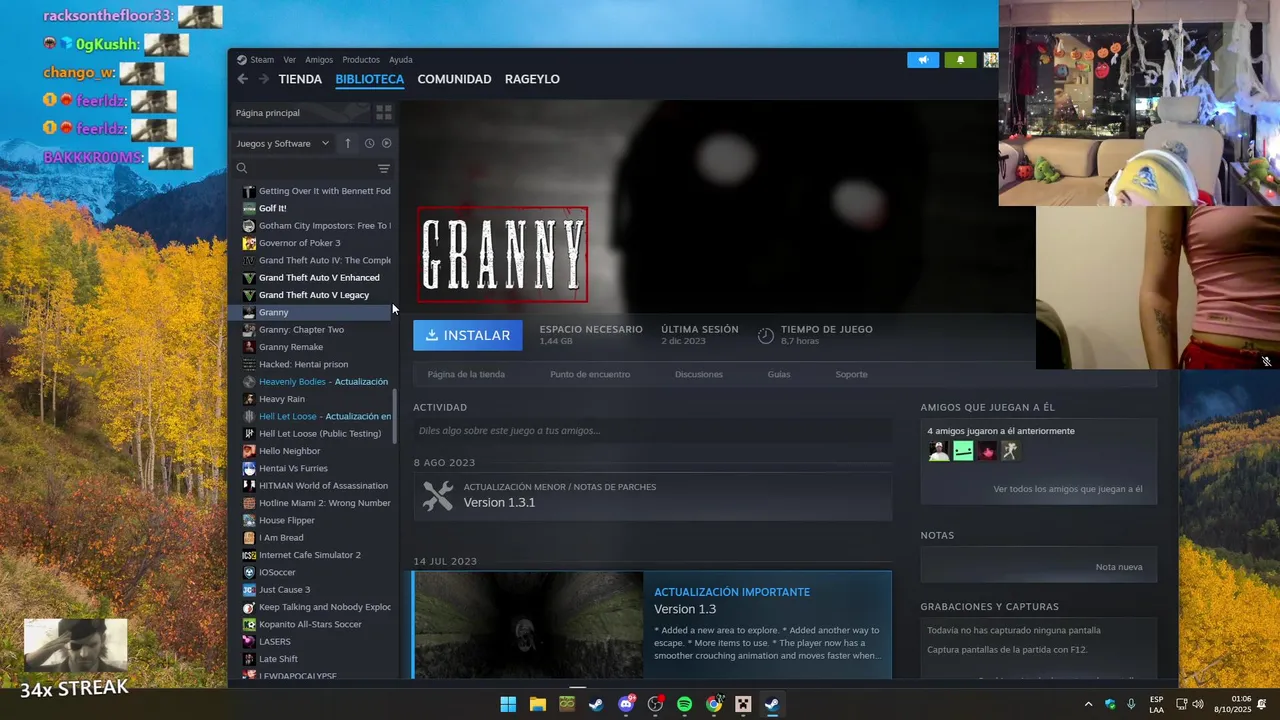Select Internet Cafe Simulator 2
The width and height of the screenshot is (1280, 720).
(316, 555)
